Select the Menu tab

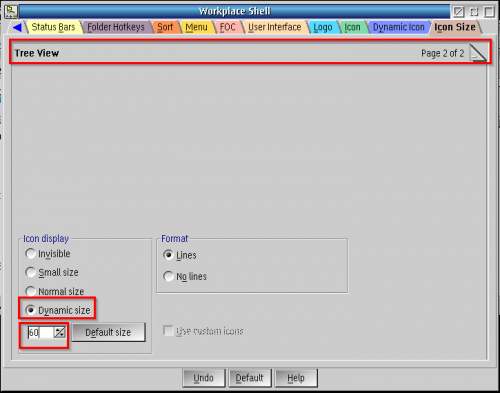(x=196, y=27)
